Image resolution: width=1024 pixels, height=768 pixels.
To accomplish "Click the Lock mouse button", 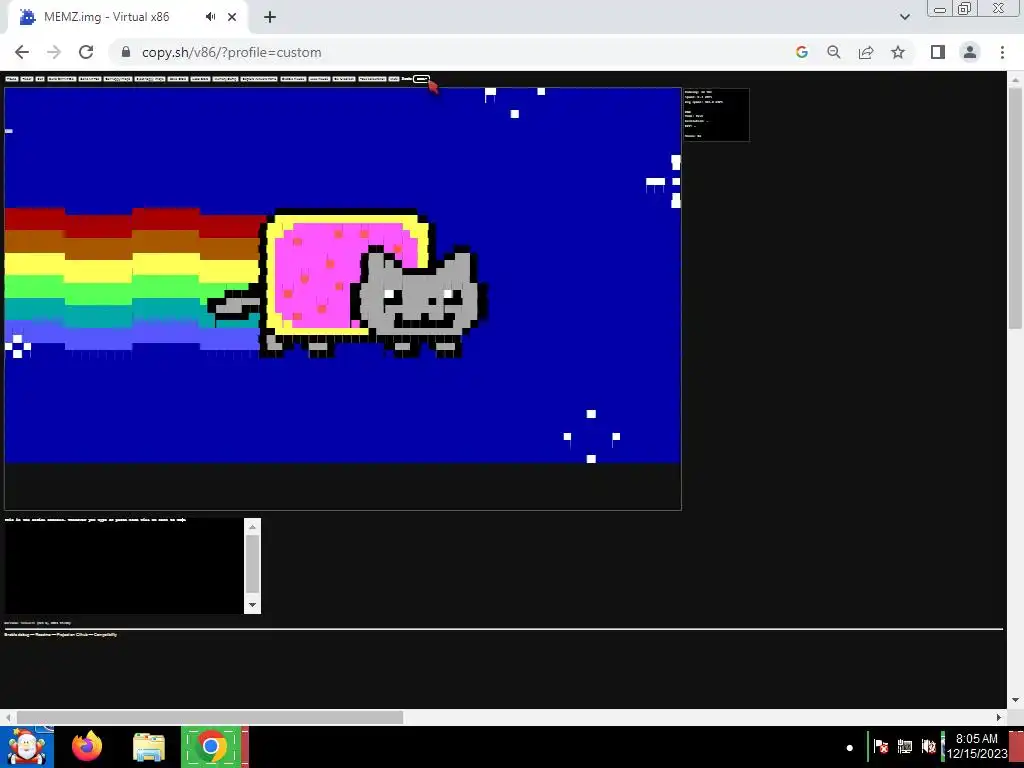I will point(319,79).
